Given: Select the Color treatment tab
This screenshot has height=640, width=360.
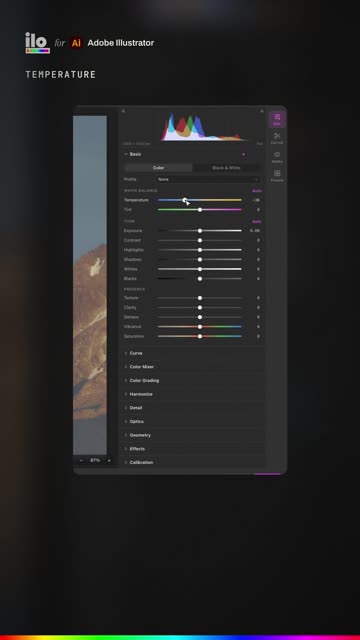Looking at the screenshot, I should (x=158, y=168).
